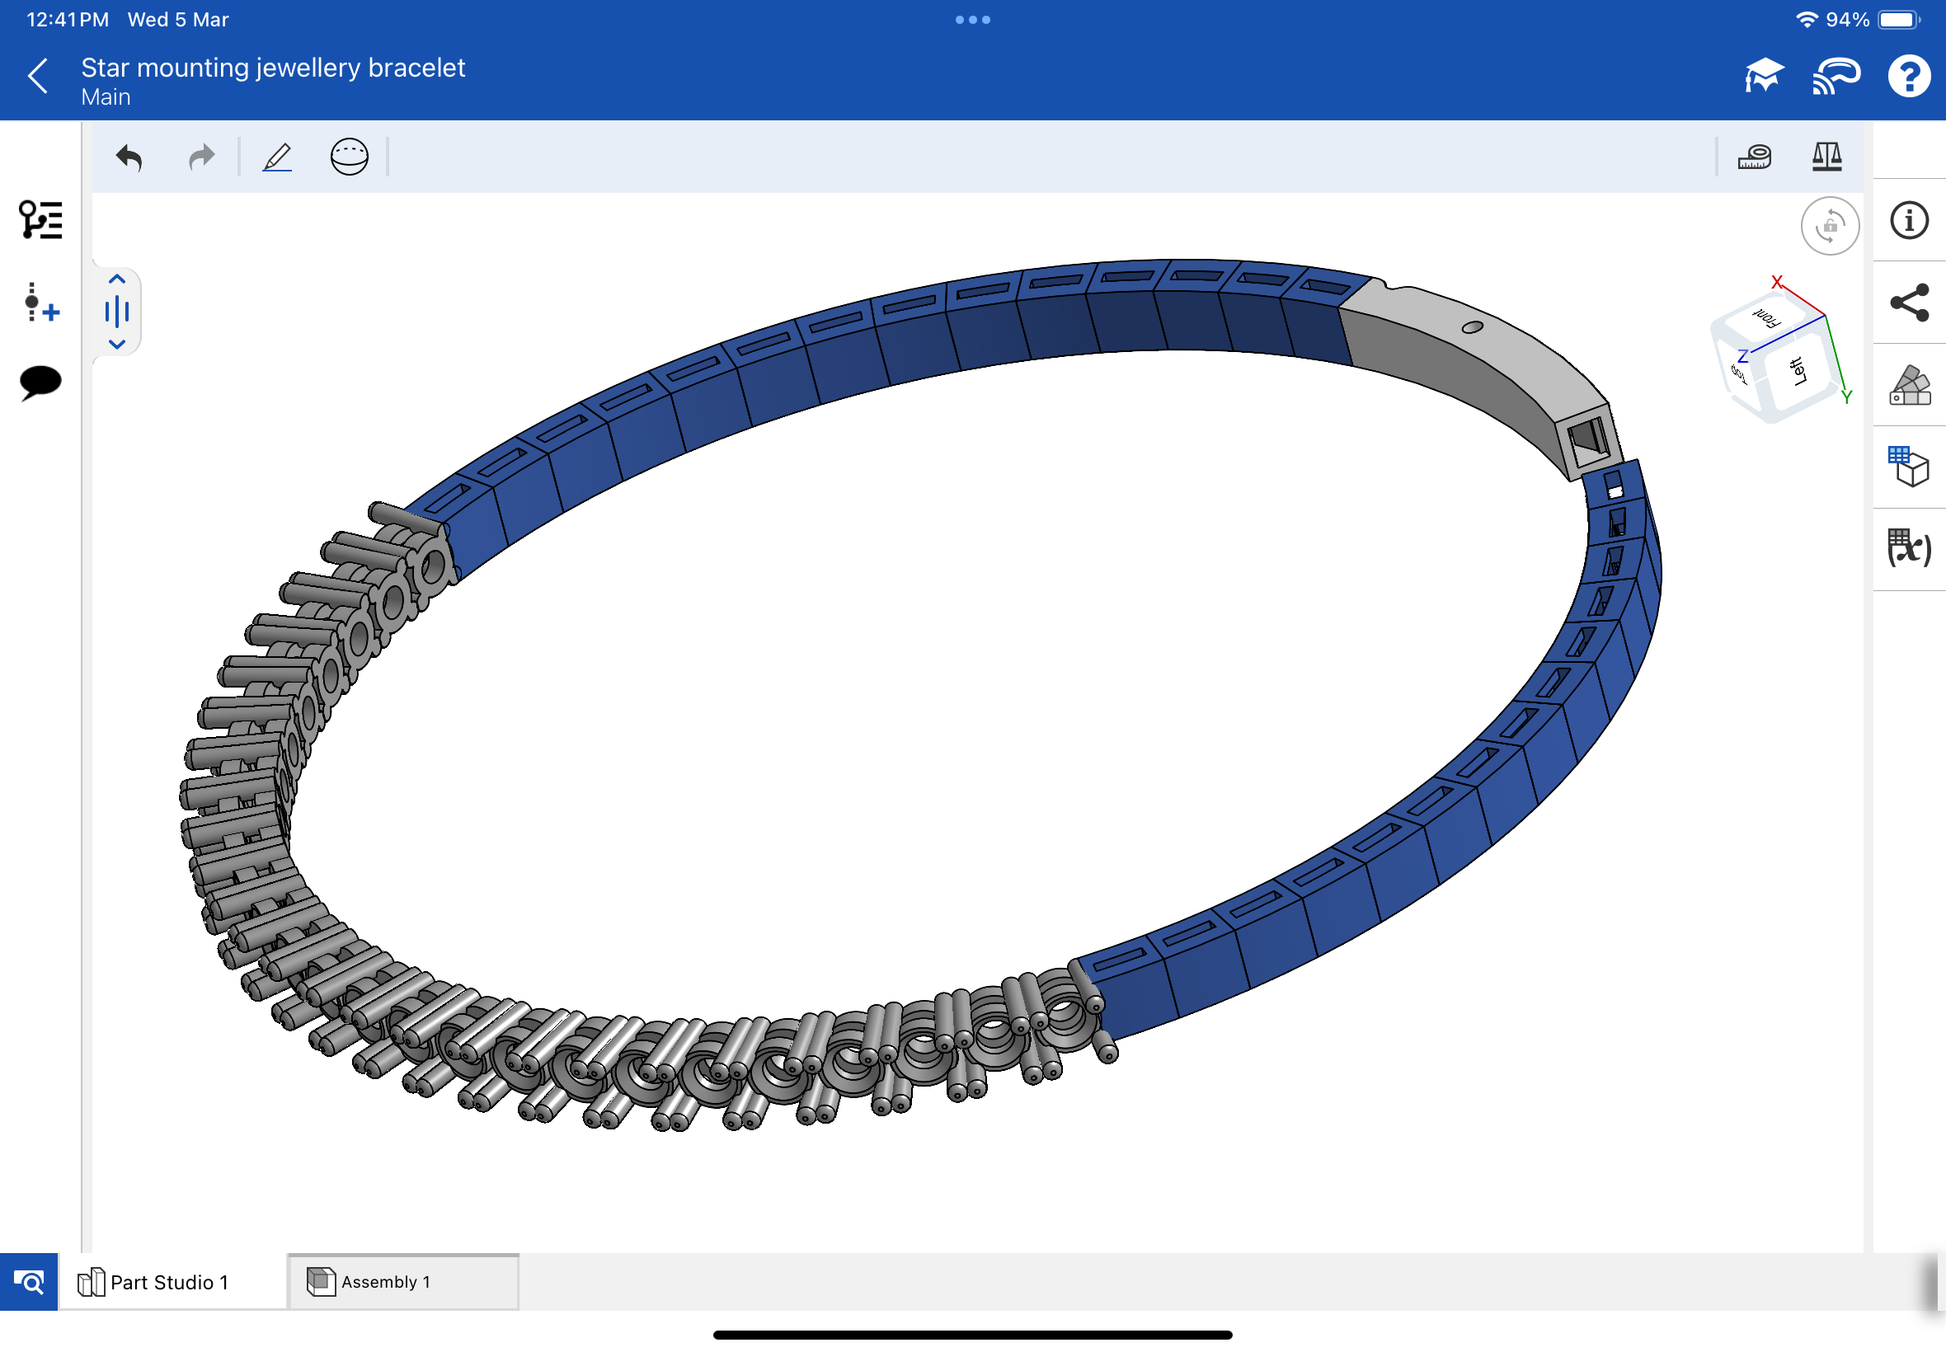The image size is (1946, 1352).
Task: Select the Sketch pencil tool
Action: tap(277, 158)
